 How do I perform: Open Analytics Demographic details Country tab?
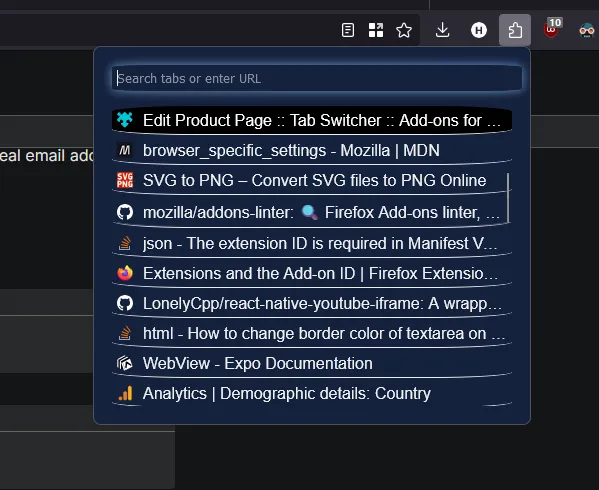coord(312,393)
